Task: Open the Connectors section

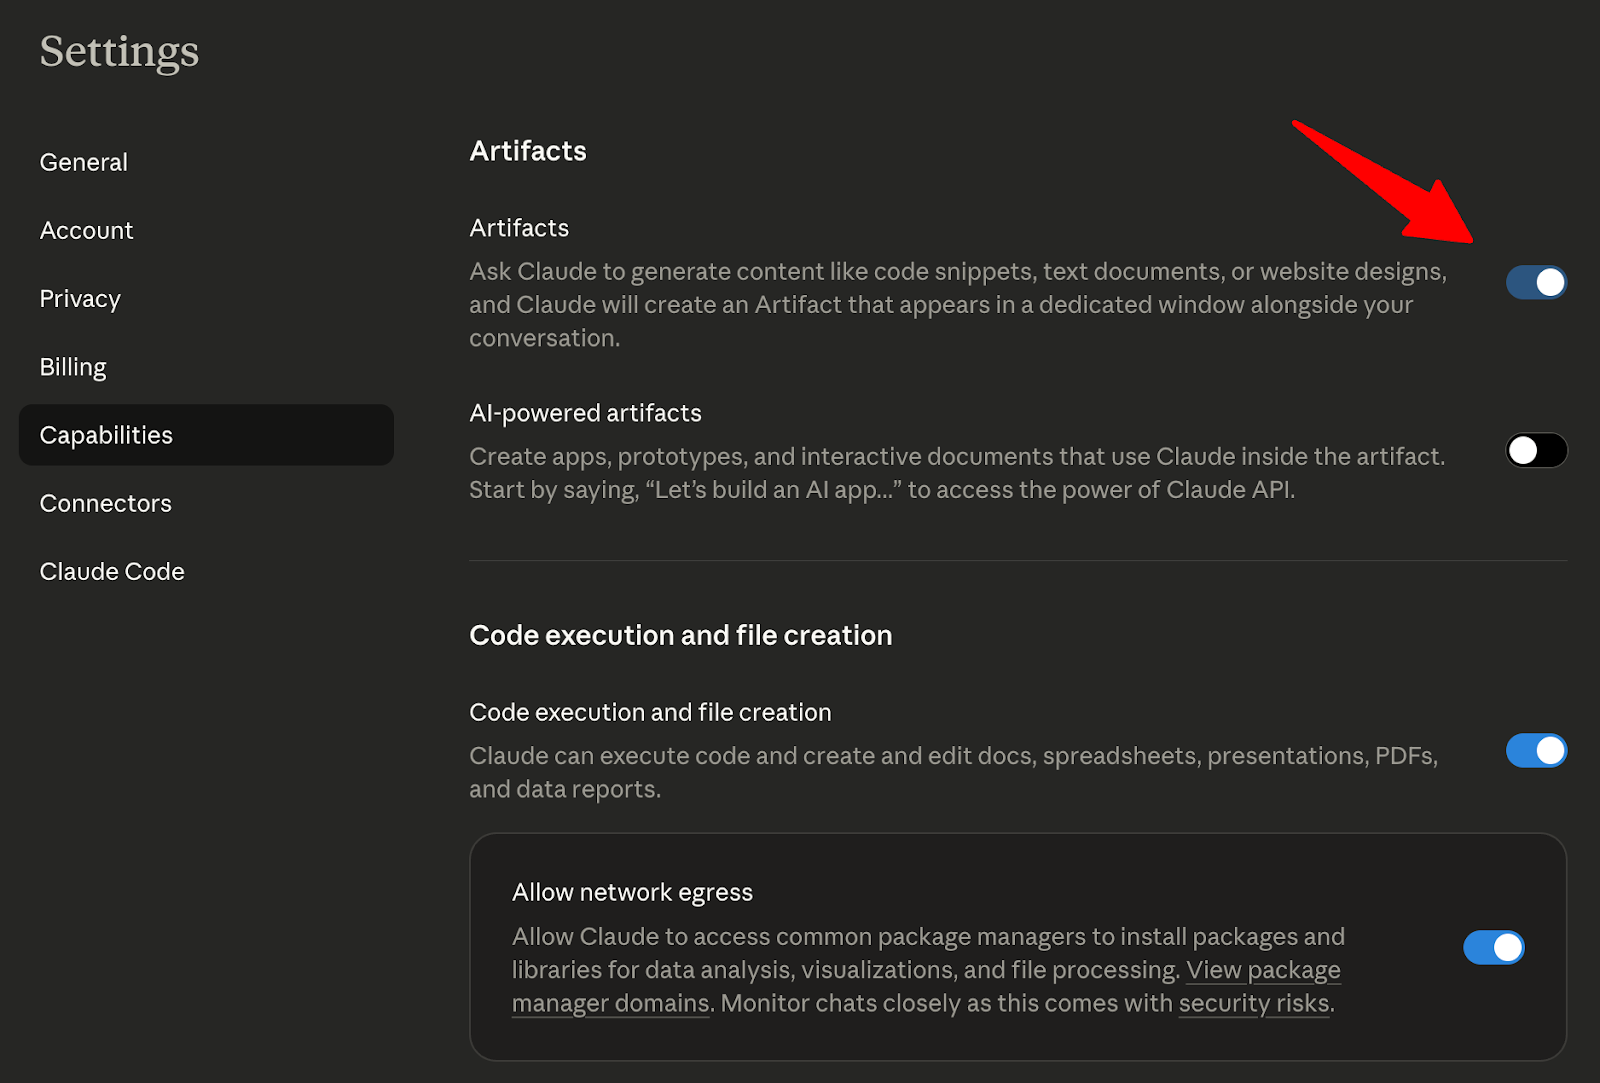Action: pyautogui.click(x=105, y=503)
